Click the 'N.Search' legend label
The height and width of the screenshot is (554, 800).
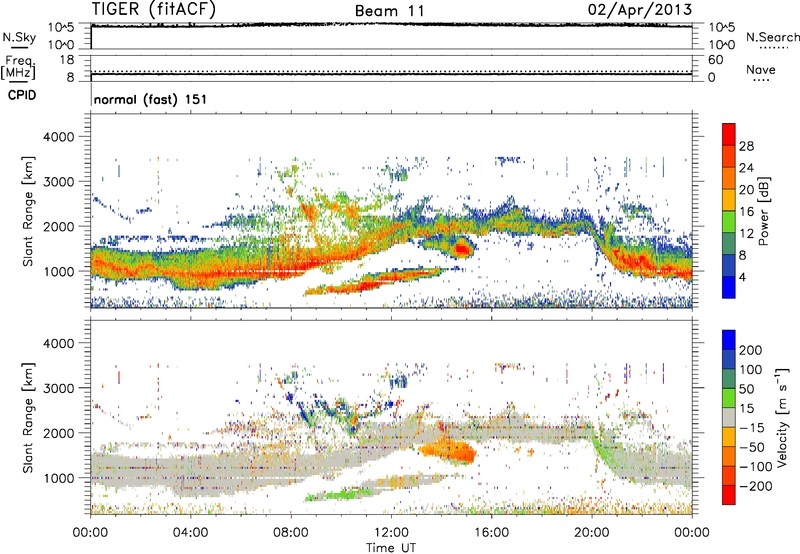(x=773, y=37)
